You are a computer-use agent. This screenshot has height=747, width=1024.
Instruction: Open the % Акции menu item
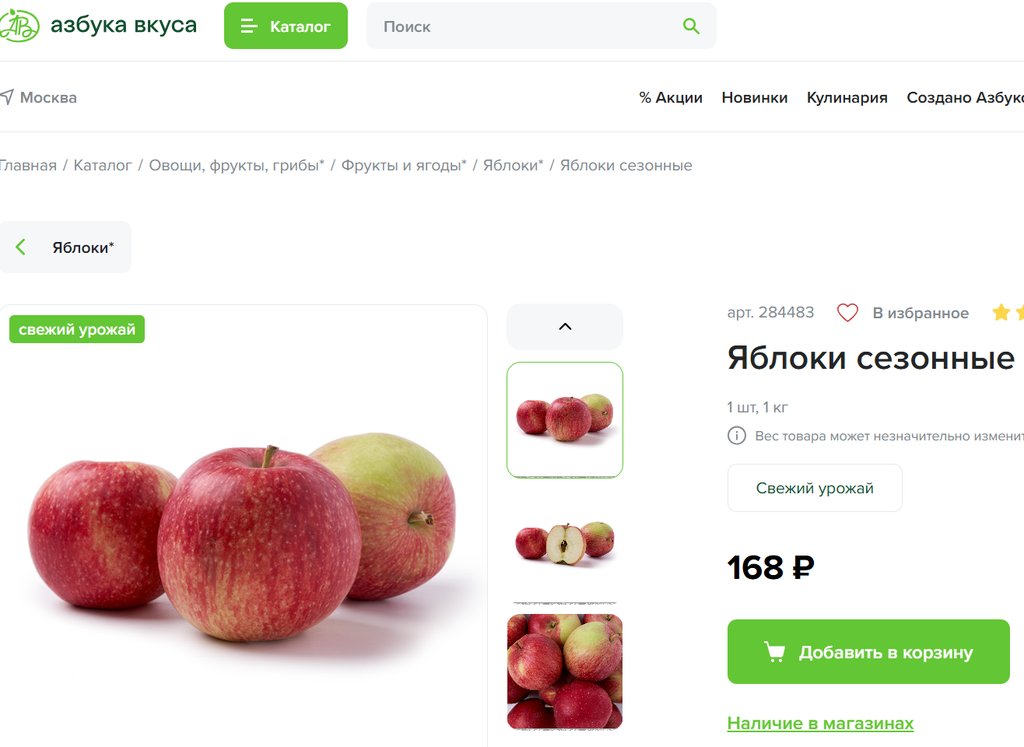pos(671,97)
